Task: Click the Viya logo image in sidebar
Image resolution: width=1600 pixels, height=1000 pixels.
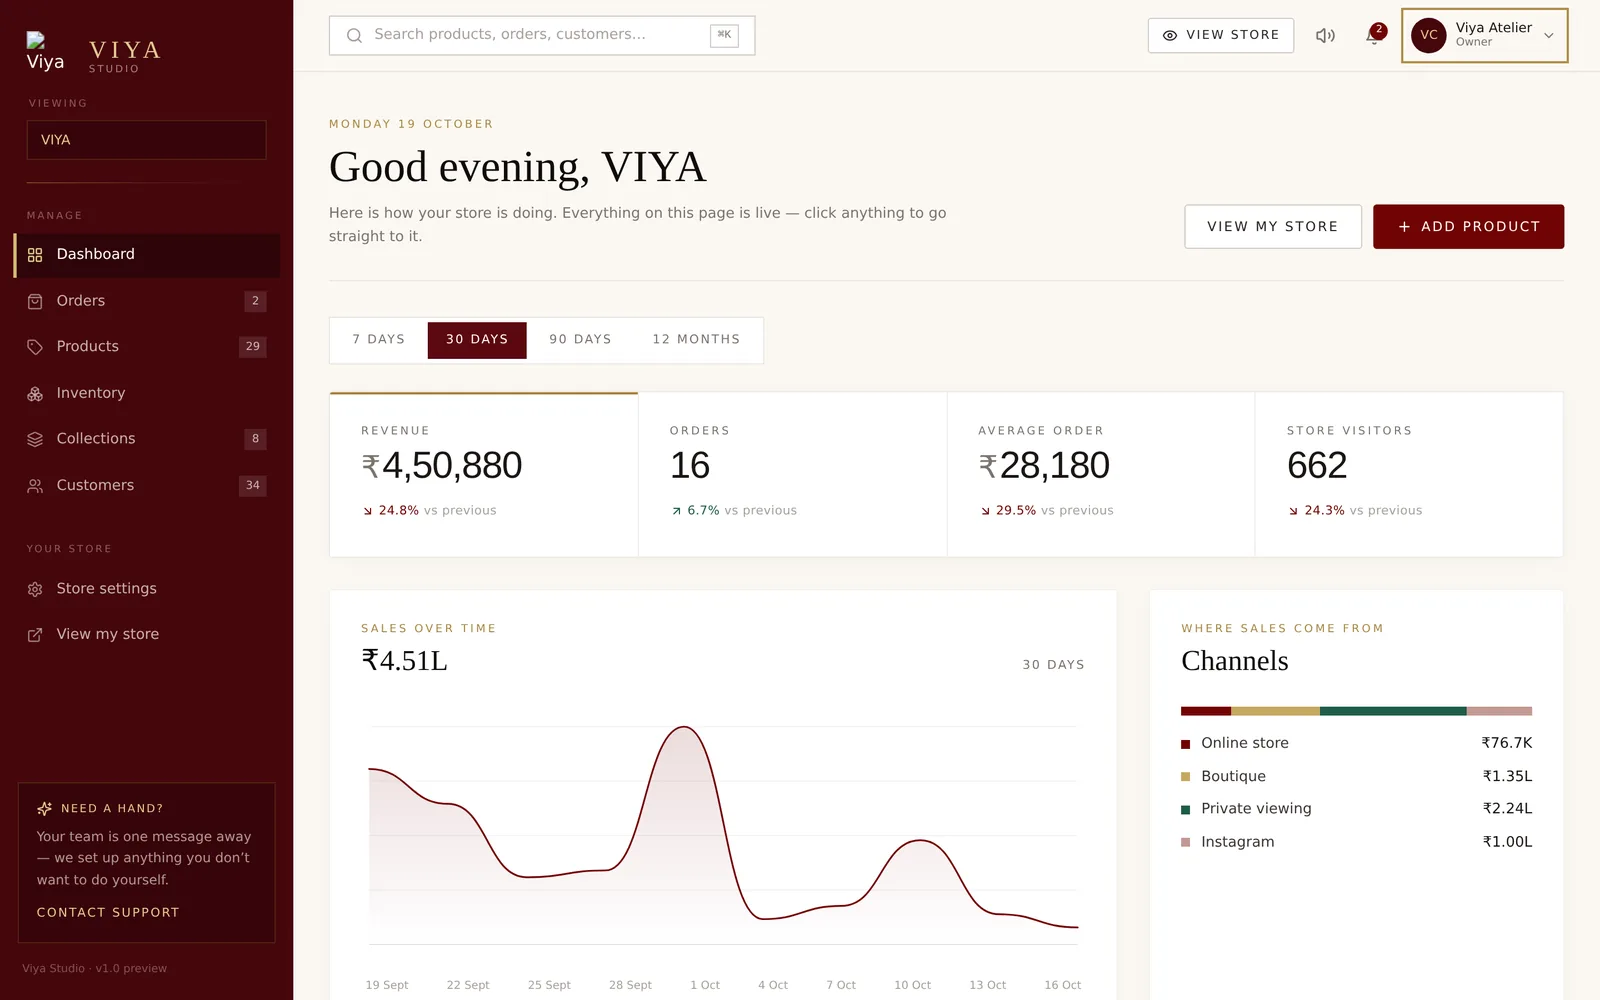Action: pos(45,51)
